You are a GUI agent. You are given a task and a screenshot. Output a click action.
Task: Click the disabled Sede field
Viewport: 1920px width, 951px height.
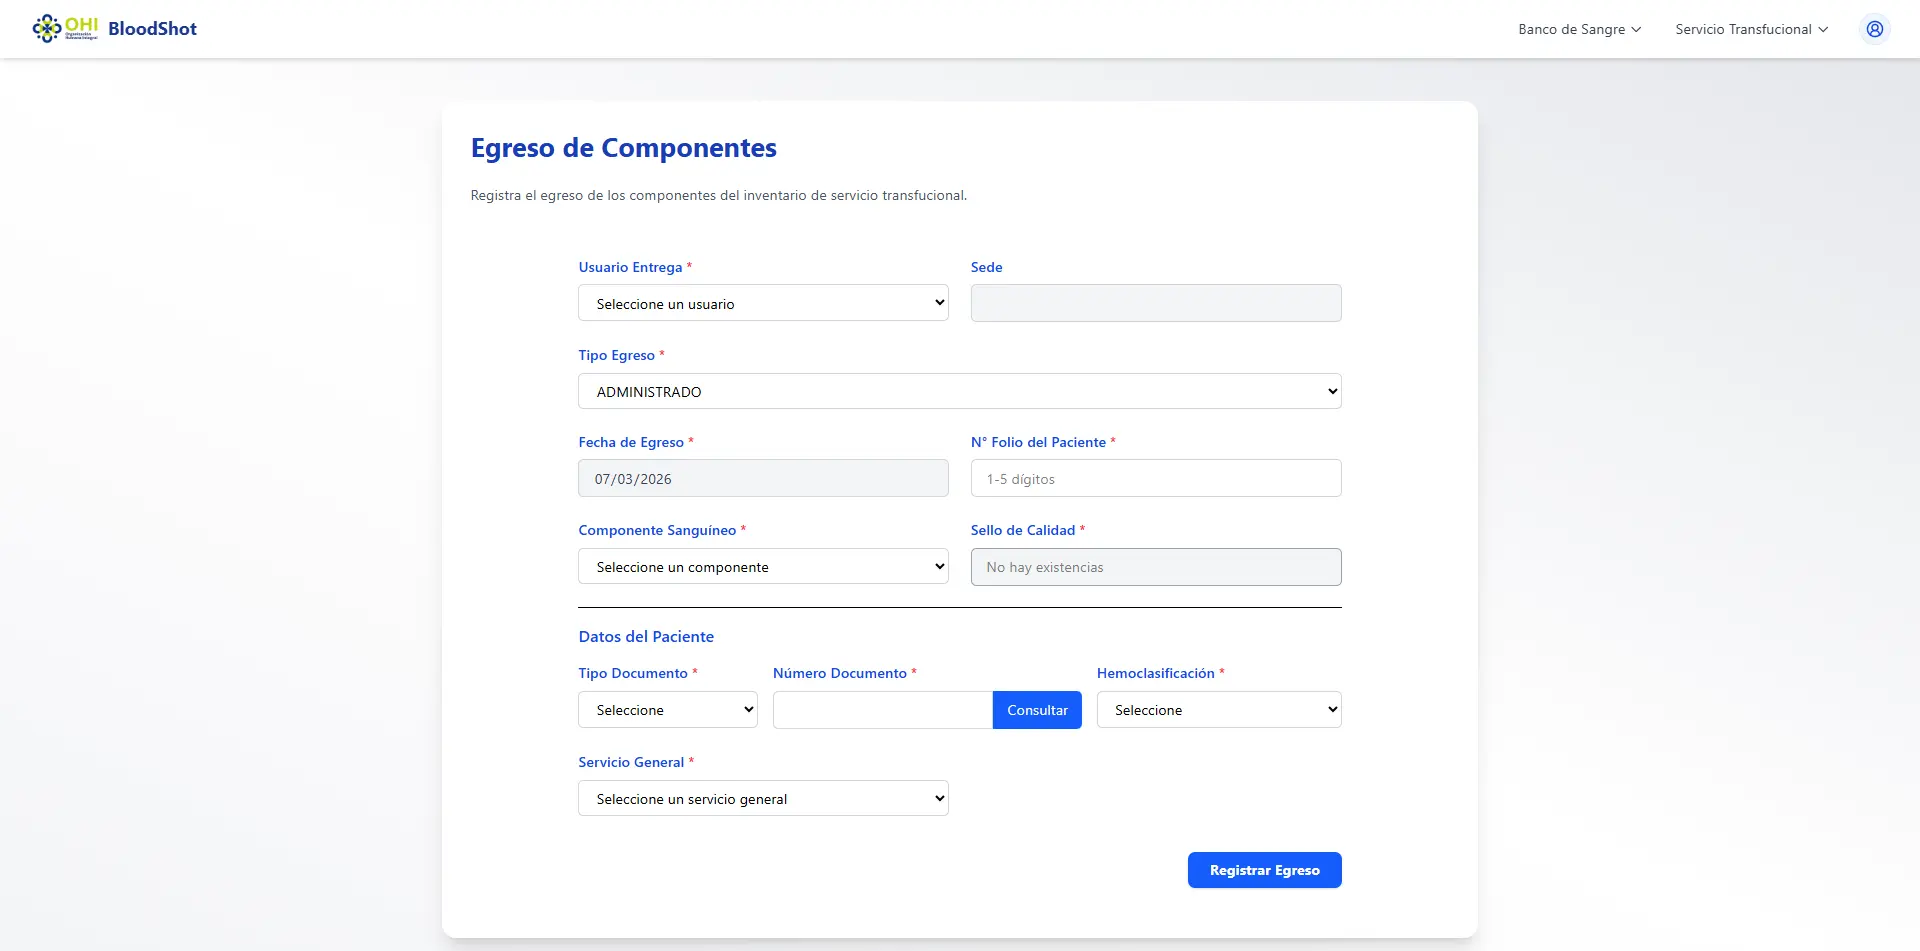pyautogui.click(x=1156, y=303)
